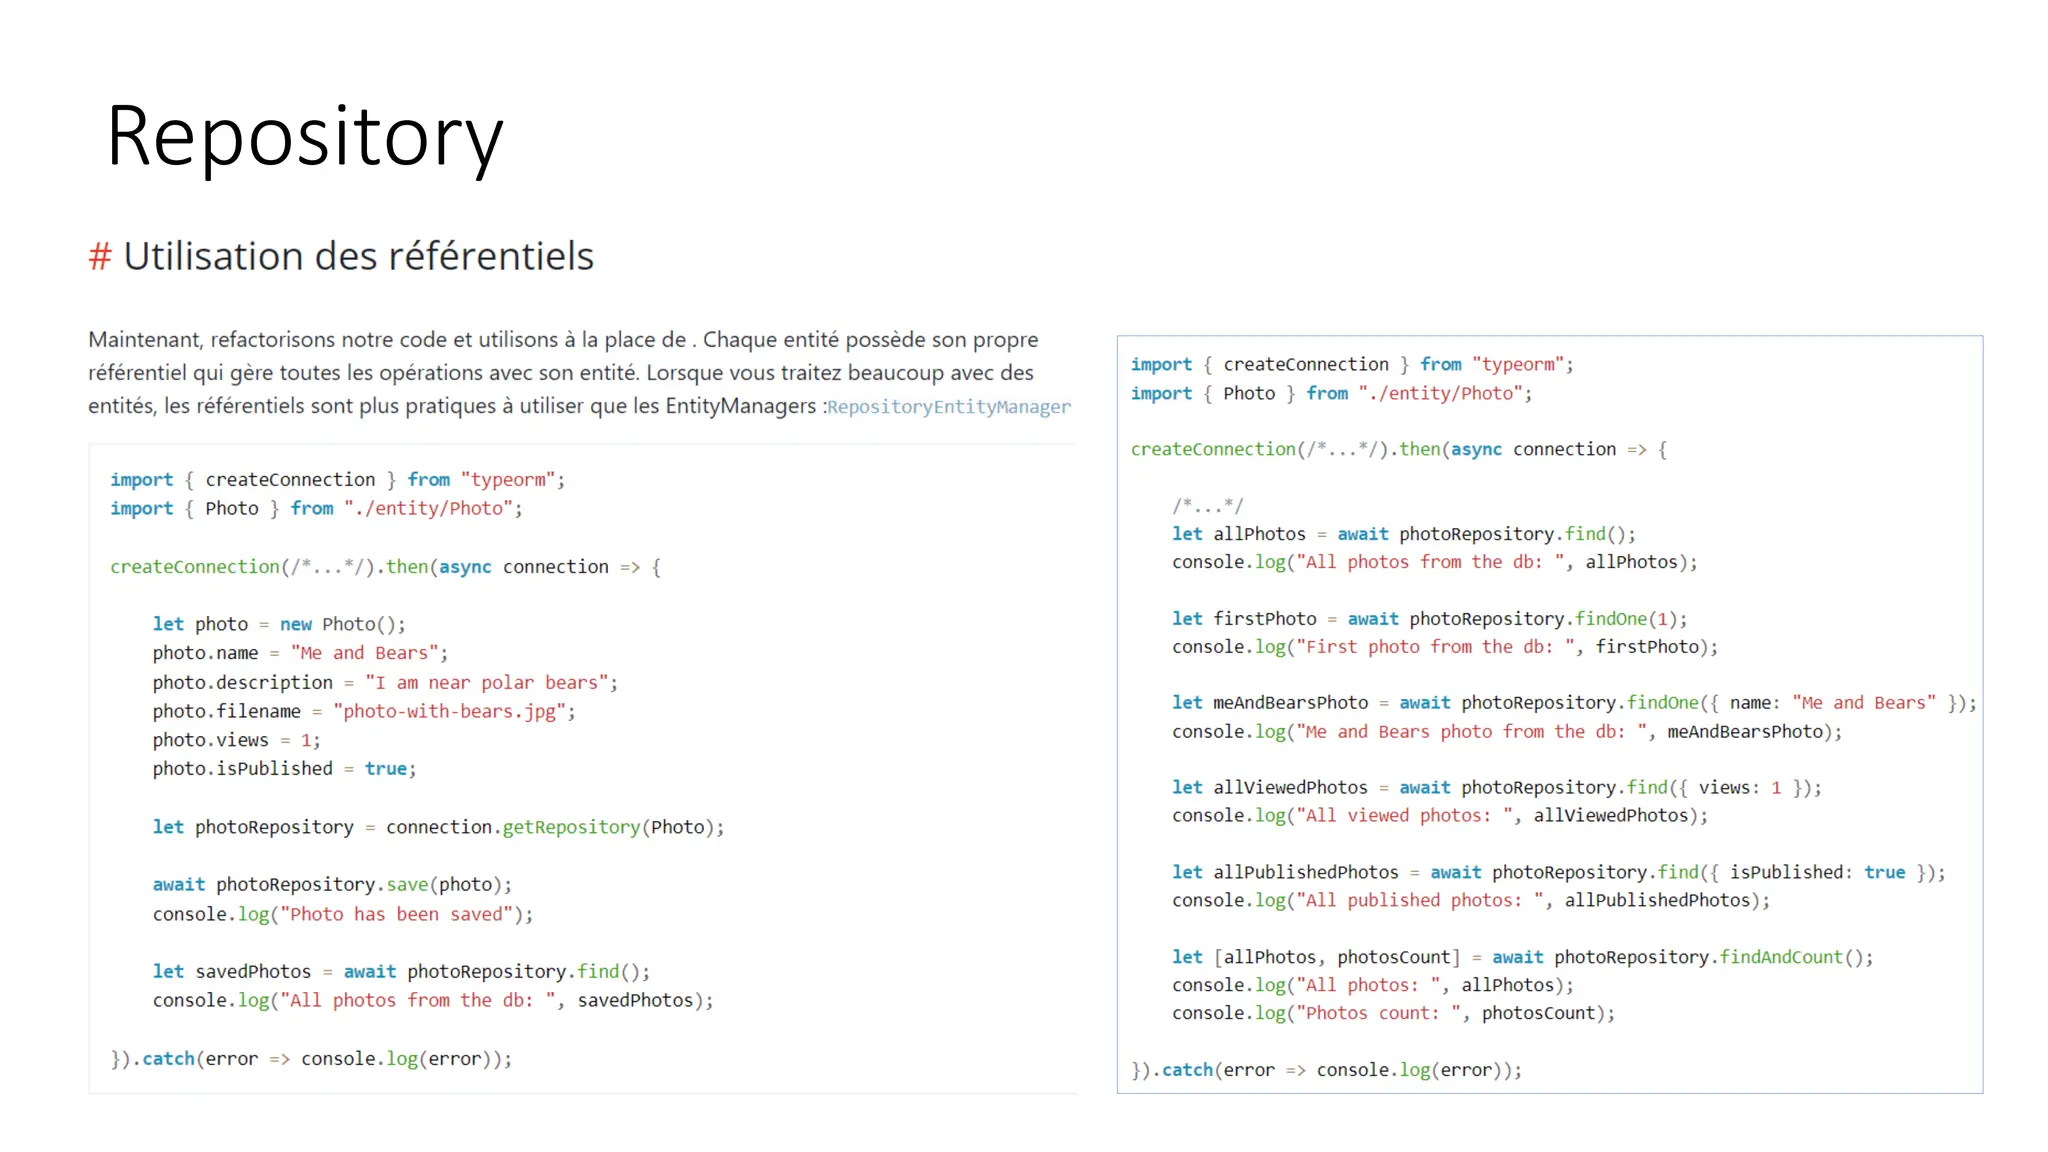Click console.log All published photos line
Image resolution: width=2048 pixels, height=1152 pixels.
coord(1471,901)
